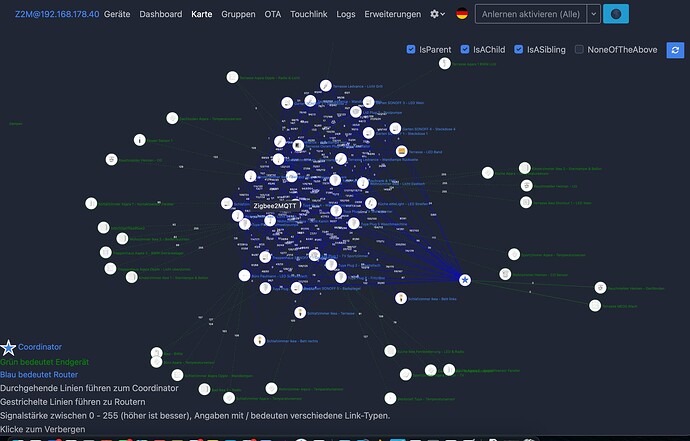Click the star icon in the legend
The width and height of the screenshot is (690, 441).
8,348
